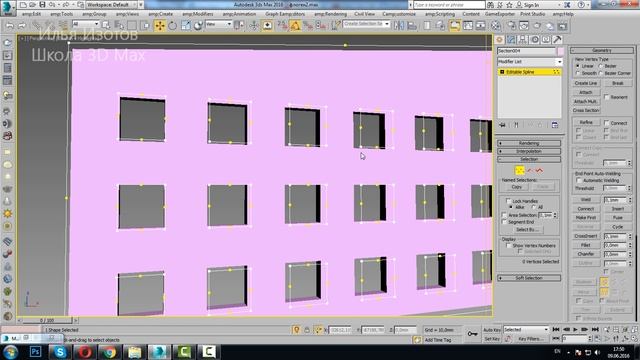Open Photoshop from the taskbar

[x=35, y=352]
